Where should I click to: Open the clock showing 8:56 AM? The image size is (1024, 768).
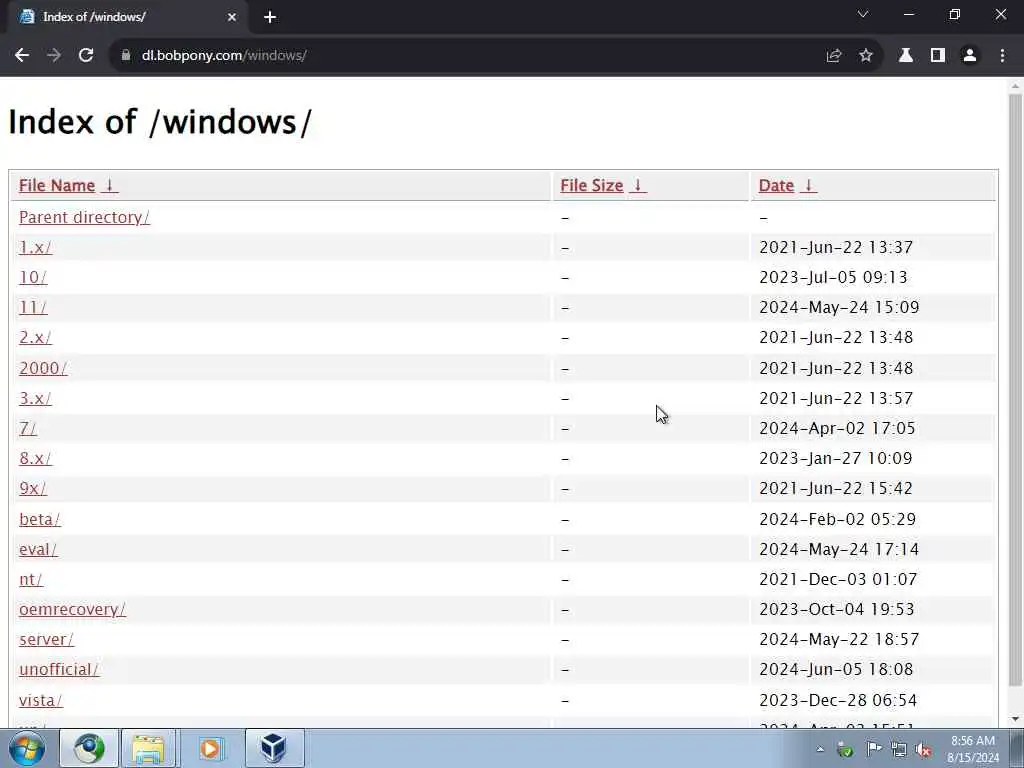click(973, 749)
